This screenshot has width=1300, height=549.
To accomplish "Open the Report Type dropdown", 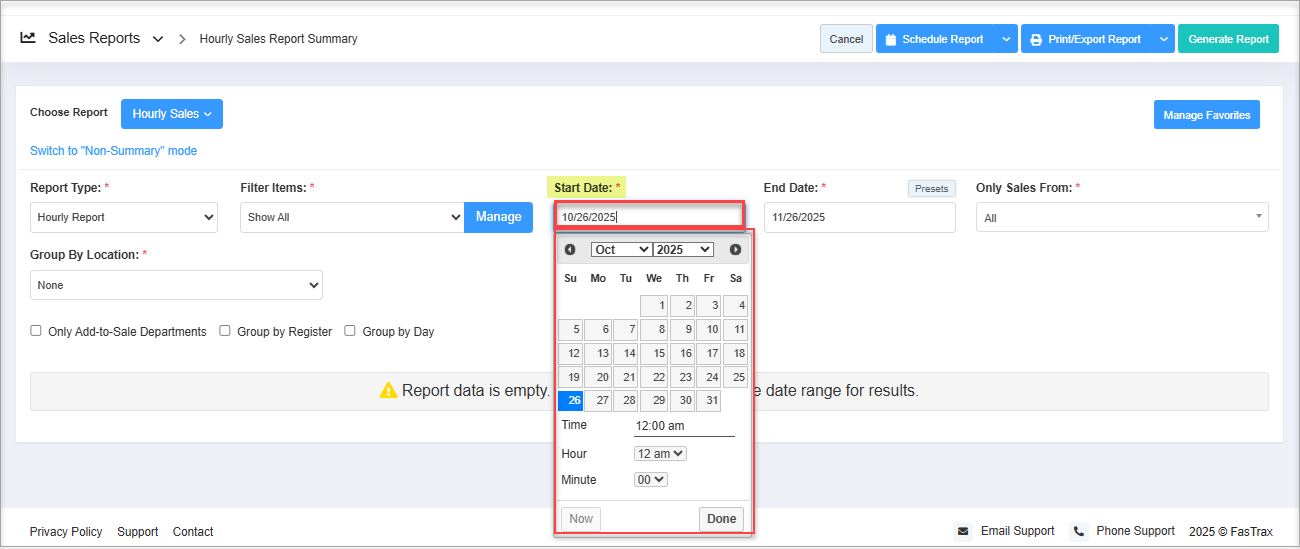I will 124,217.
